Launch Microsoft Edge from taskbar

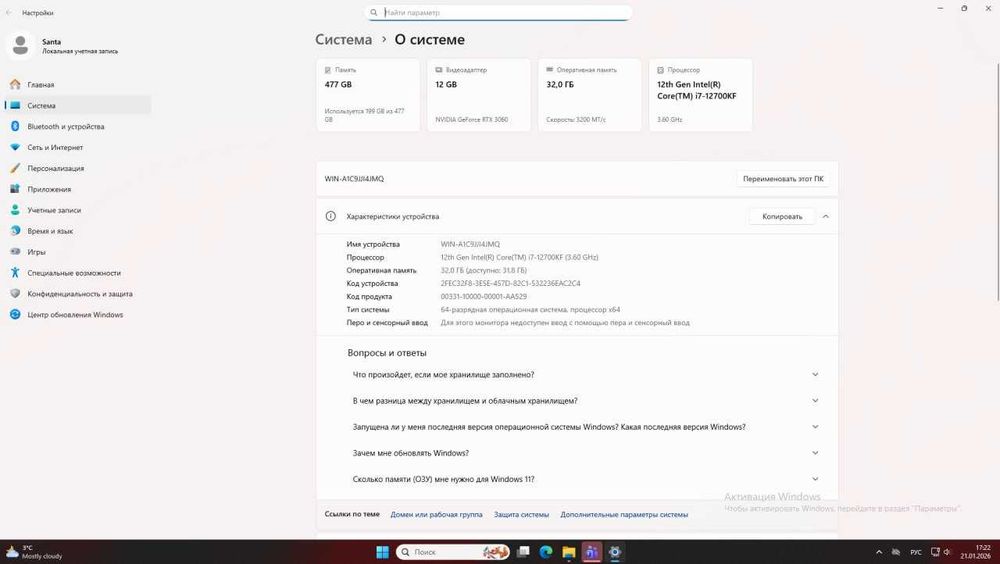click(x=546, y=552)
